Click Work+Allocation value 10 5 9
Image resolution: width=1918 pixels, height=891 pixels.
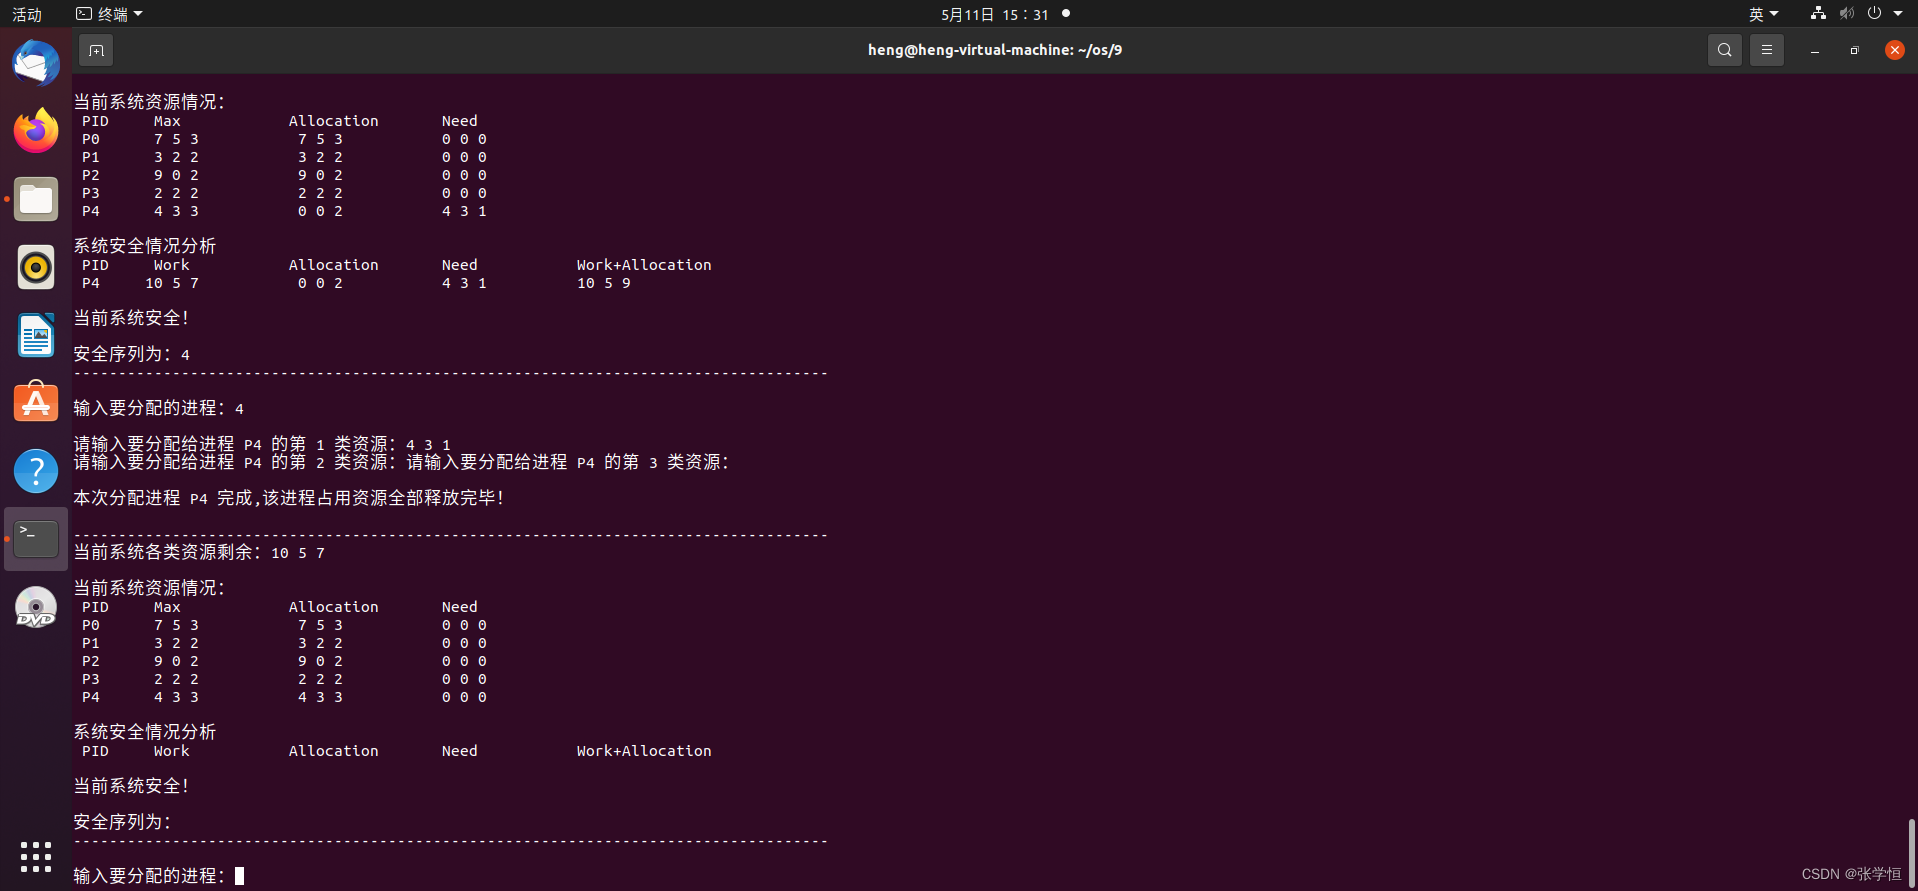pos(604,283)
